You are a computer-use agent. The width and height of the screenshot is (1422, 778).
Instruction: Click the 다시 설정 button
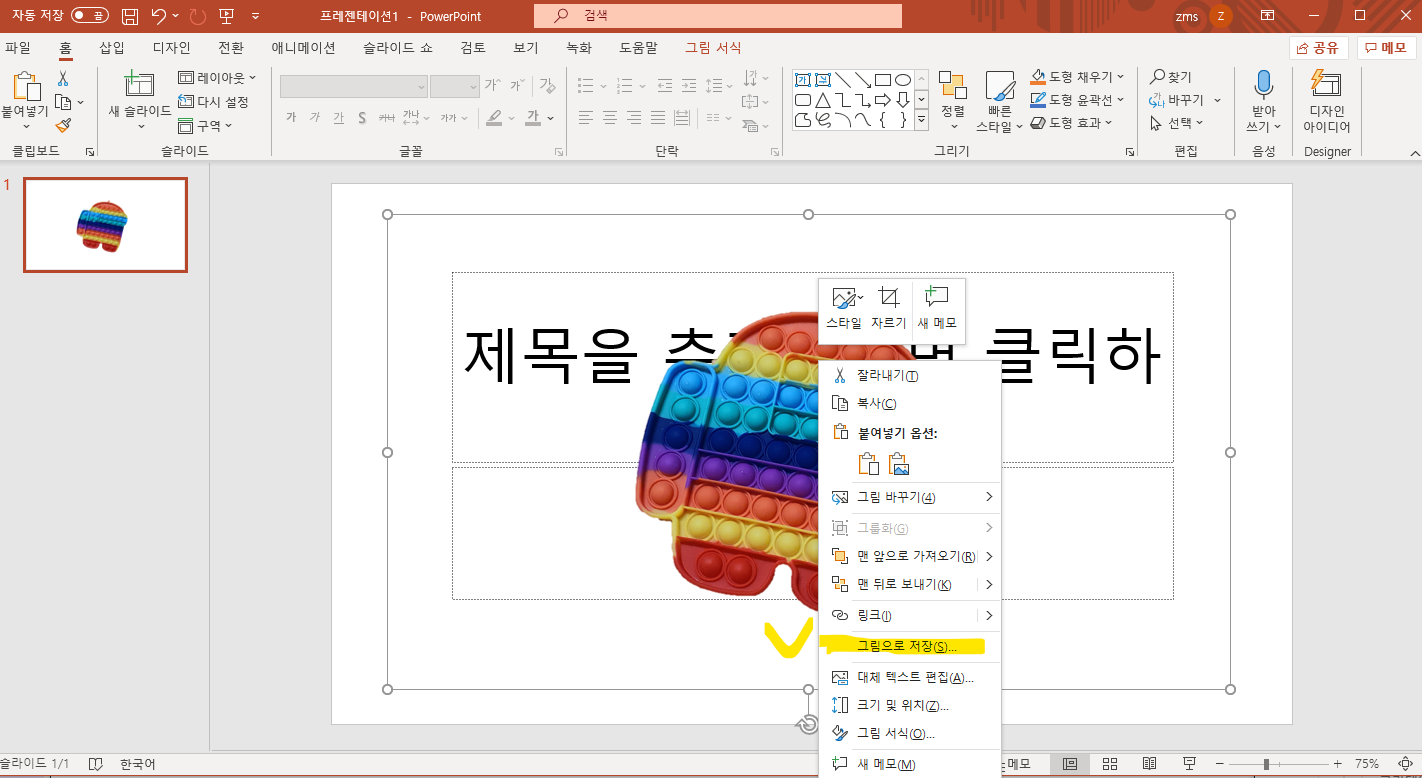(213, 101)
